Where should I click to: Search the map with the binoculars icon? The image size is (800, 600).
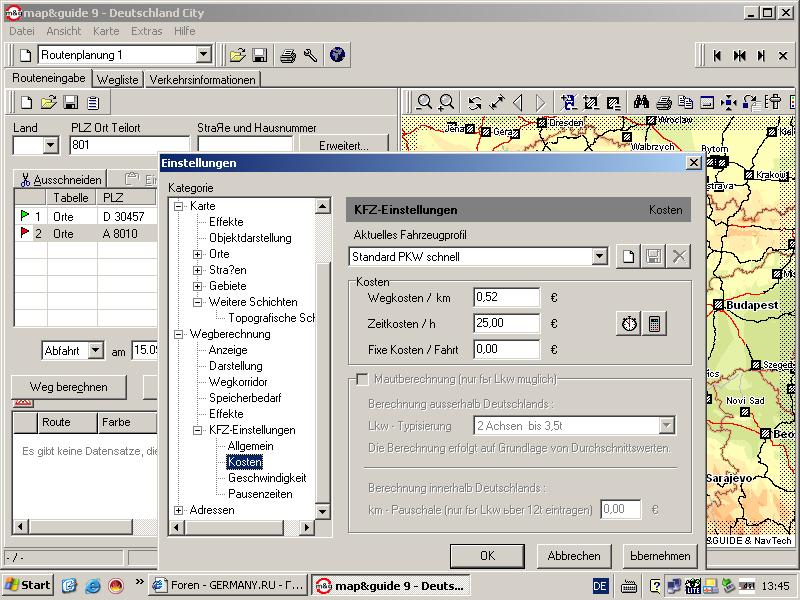(x=641, y=103)
